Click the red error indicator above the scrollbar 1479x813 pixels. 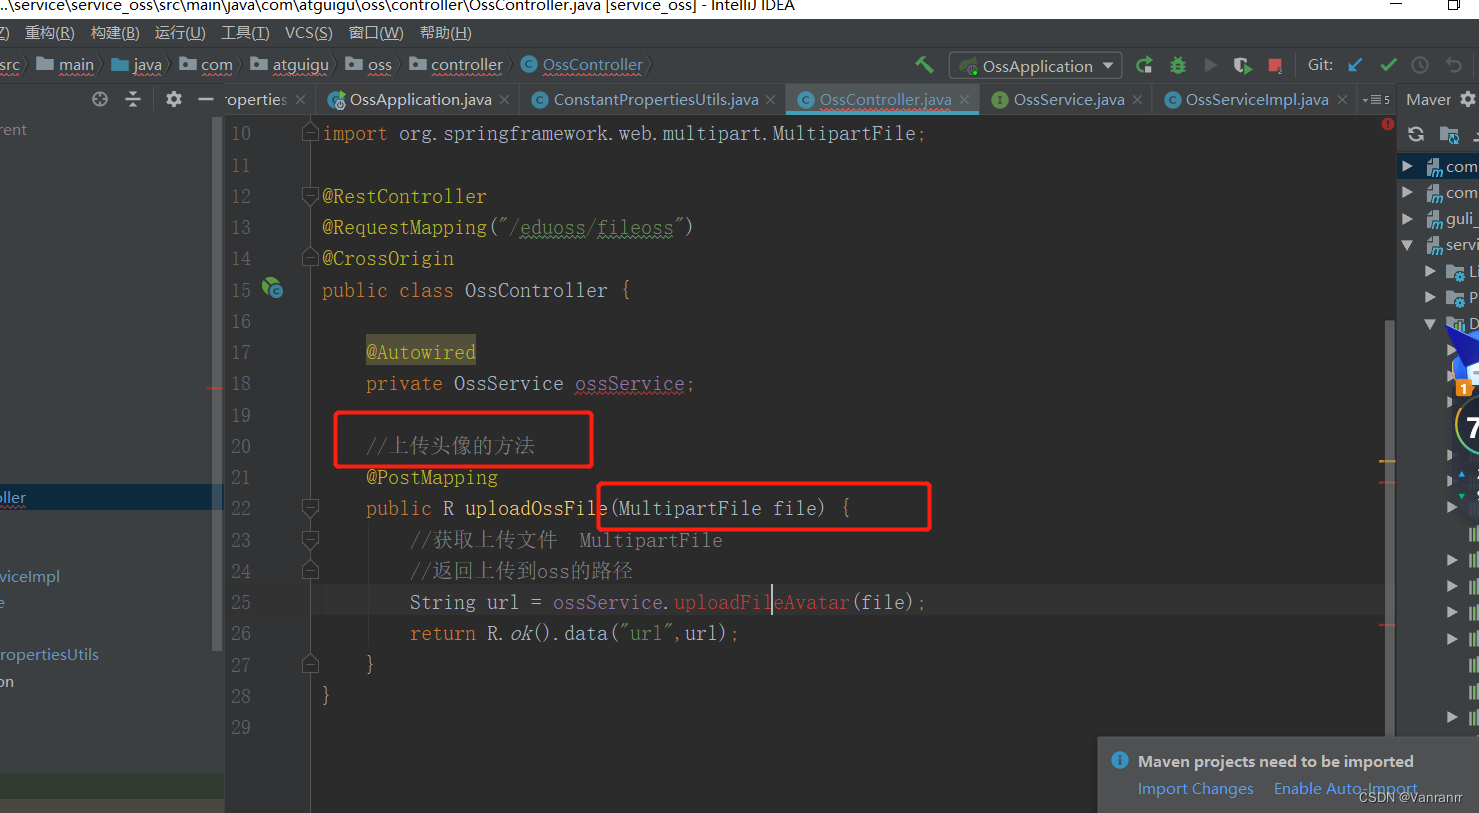[x=1388, y=124]
